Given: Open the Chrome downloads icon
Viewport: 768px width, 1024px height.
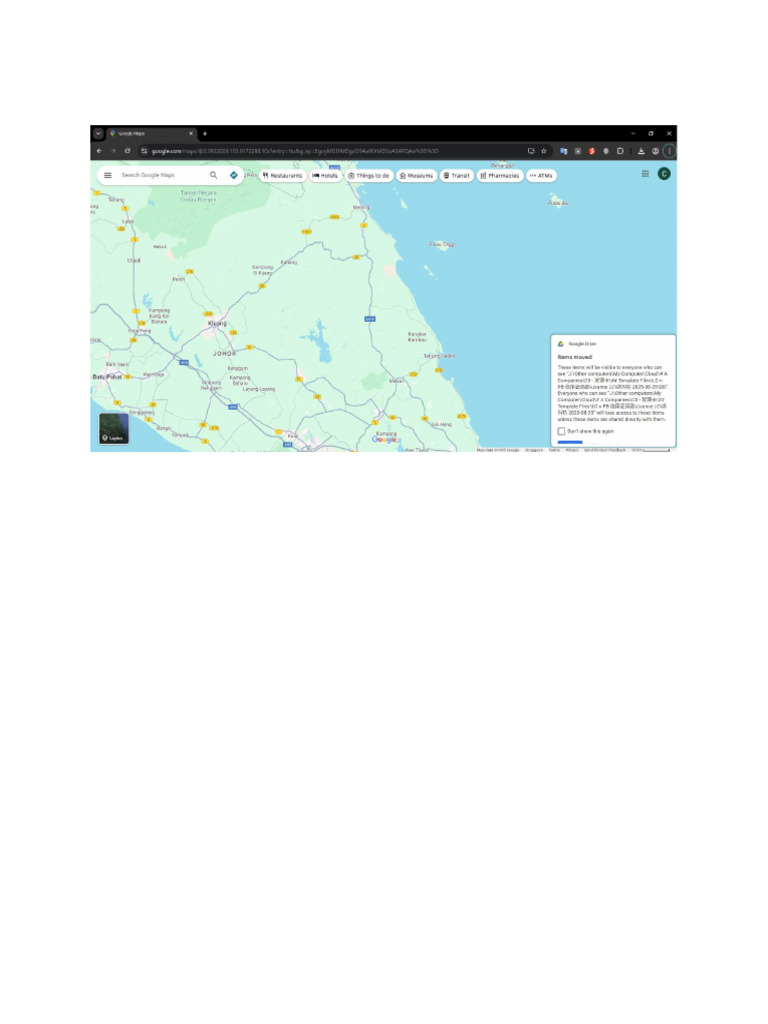Looking at the screenshot, I should [x=641, y=151].
